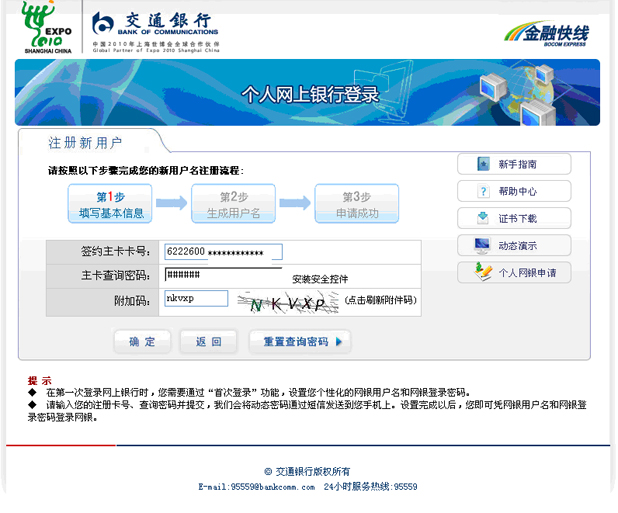Screen dimensions: 618x513
Task: Click the 安装安全控件 link
Action: [x=320, y=279]
